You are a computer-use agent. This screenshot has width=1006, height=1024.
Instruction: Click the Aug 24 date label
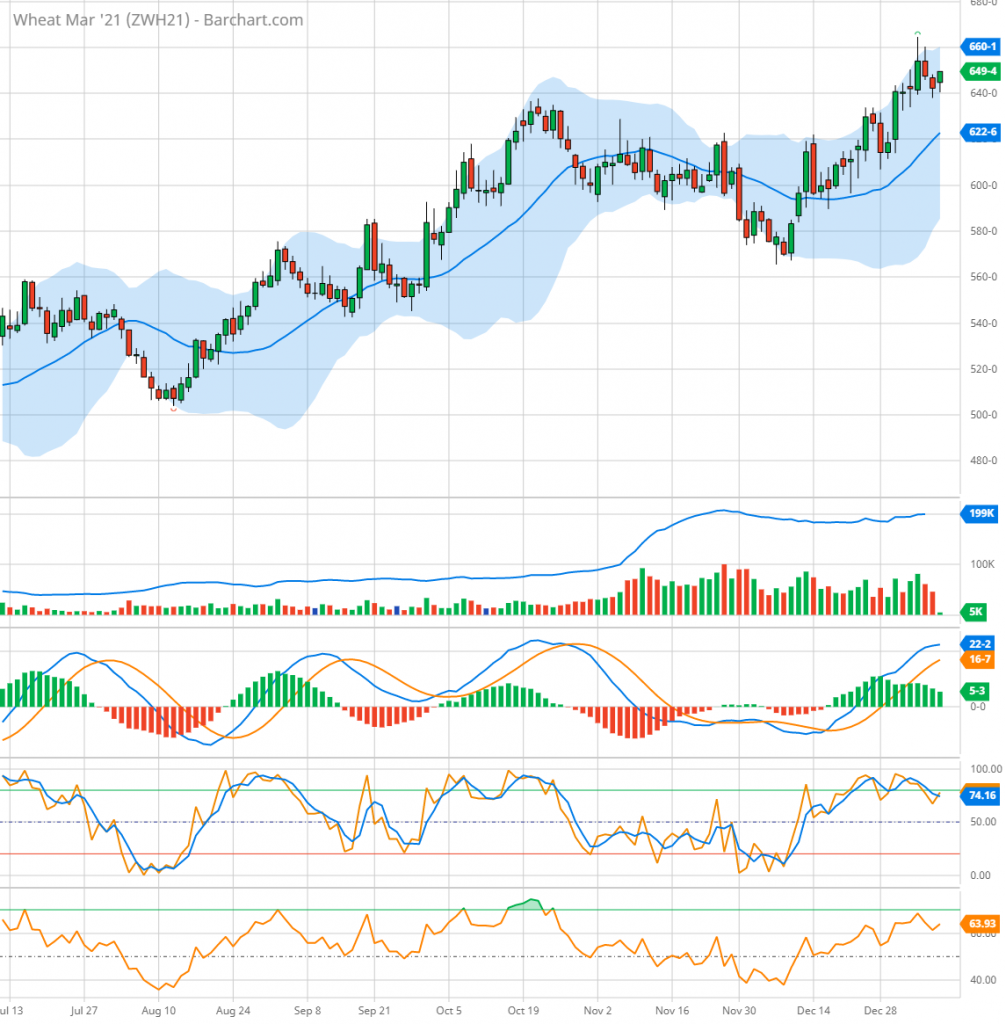pyautogui.click(x=233, y=1010)
